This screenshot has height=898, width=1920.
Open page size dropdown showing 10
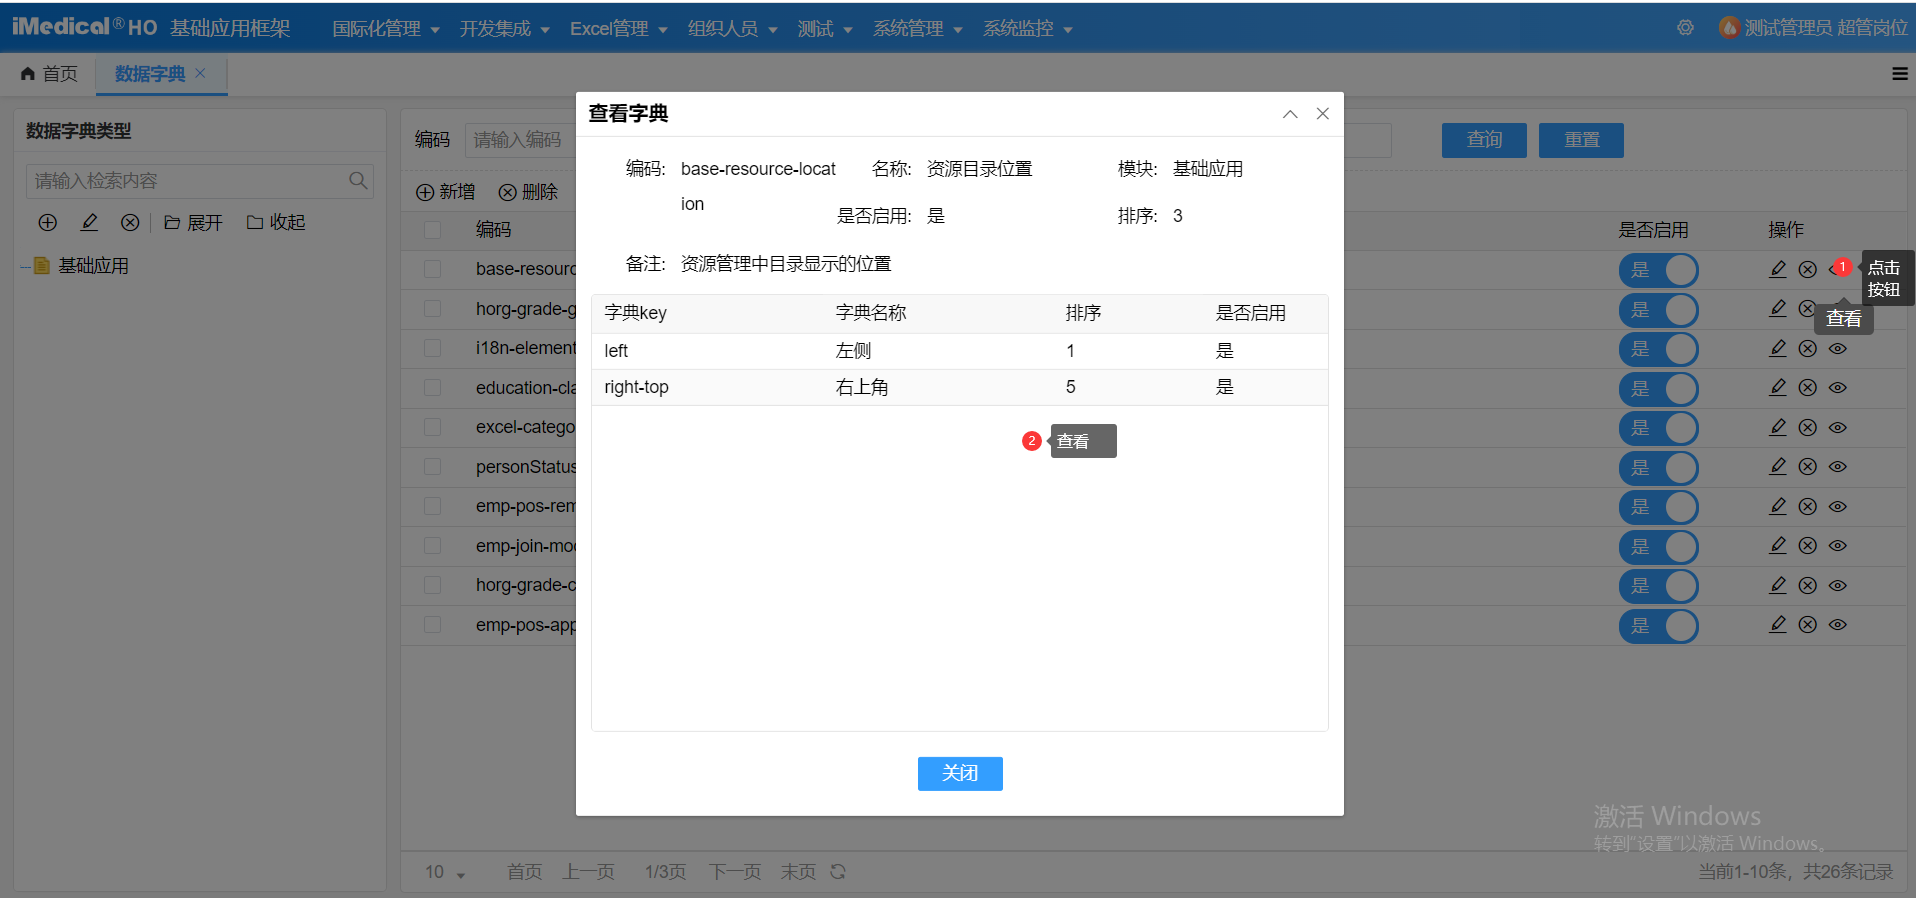[445, 872]
